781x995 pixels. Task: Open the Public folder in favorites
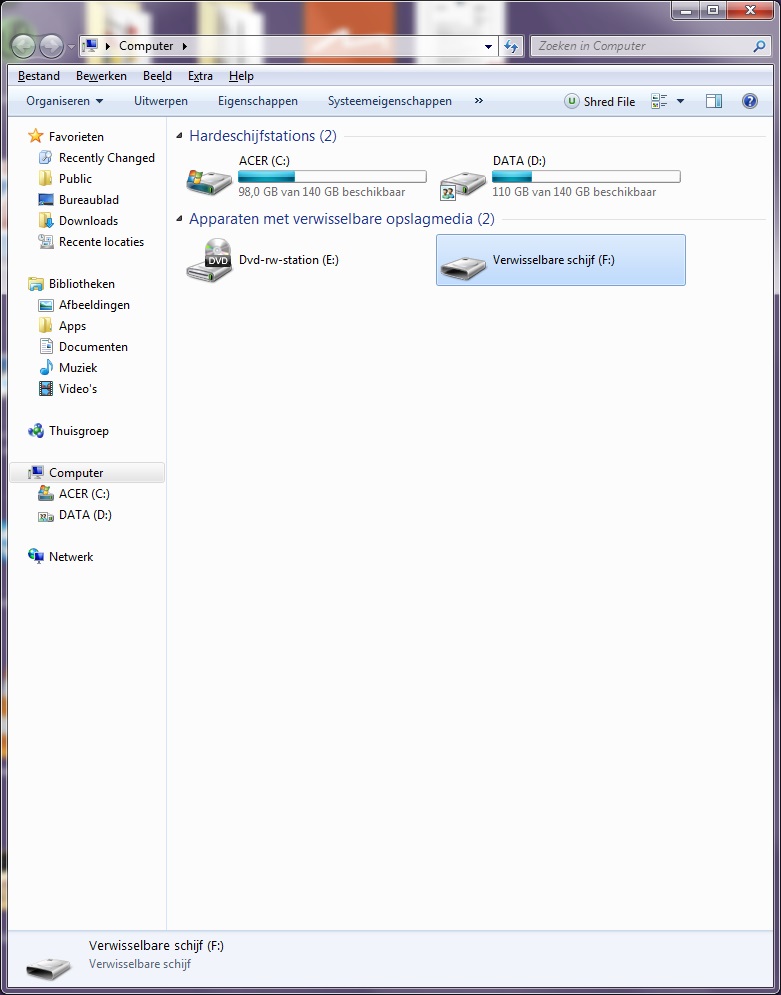pyautogui.click(x=75, y=178)
